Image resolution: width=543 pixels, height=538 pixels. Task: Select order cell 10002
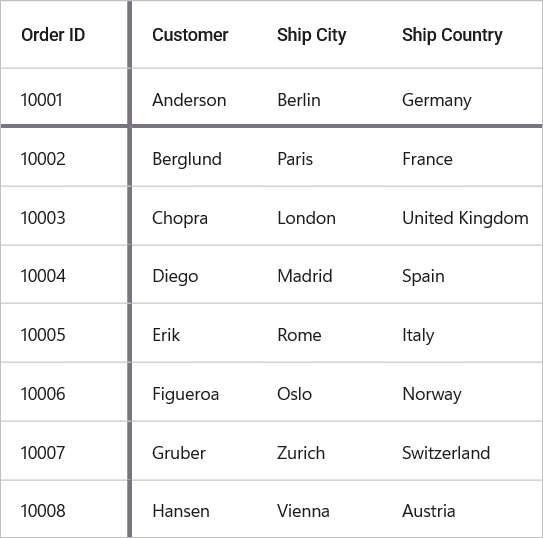[x=64, y=158]
